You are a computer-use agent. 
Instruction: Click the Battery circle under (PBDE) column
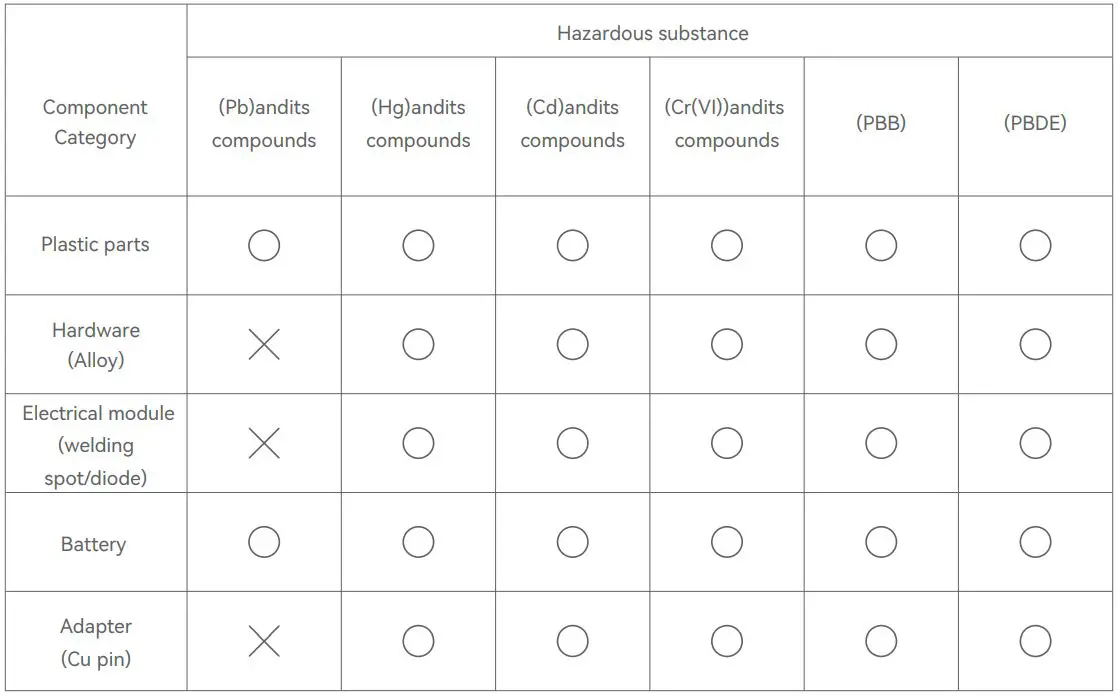pos(1035,542)
